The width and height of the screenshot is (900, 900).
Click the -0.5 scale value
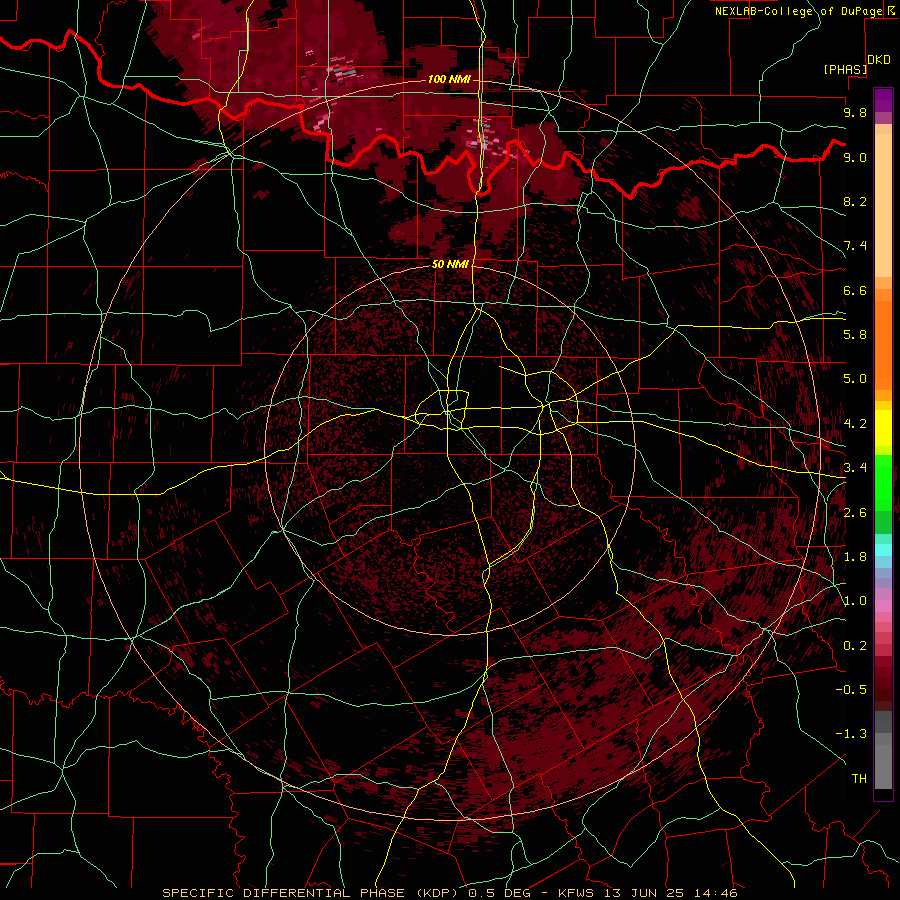pyautogui.click(x=851, y=690)
